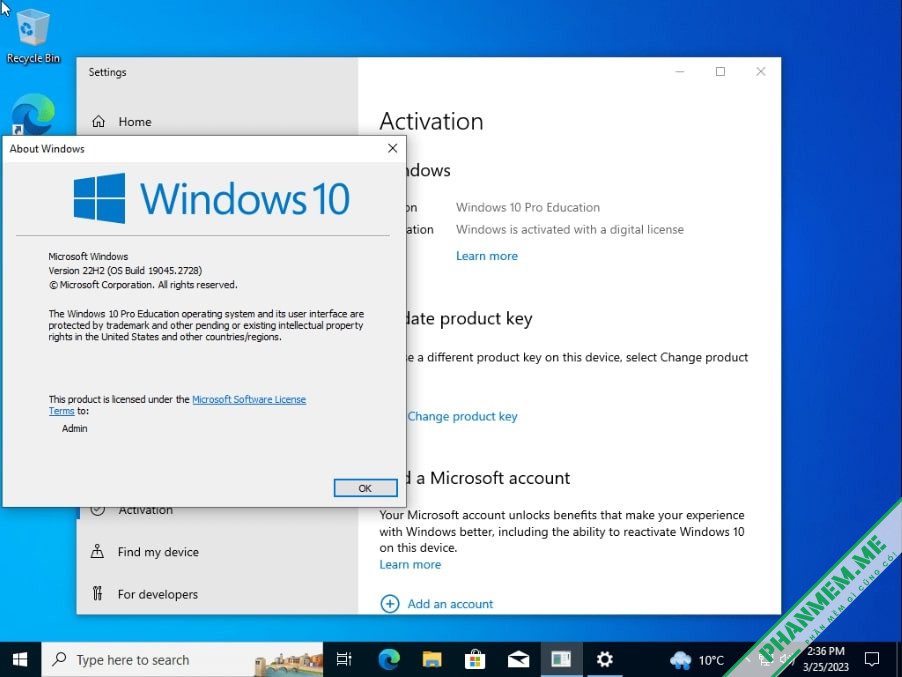Open Microsoft Store from the taskbar
This screenshot has height=677, width=902.
pyautogui.click(x=475, y=660)
